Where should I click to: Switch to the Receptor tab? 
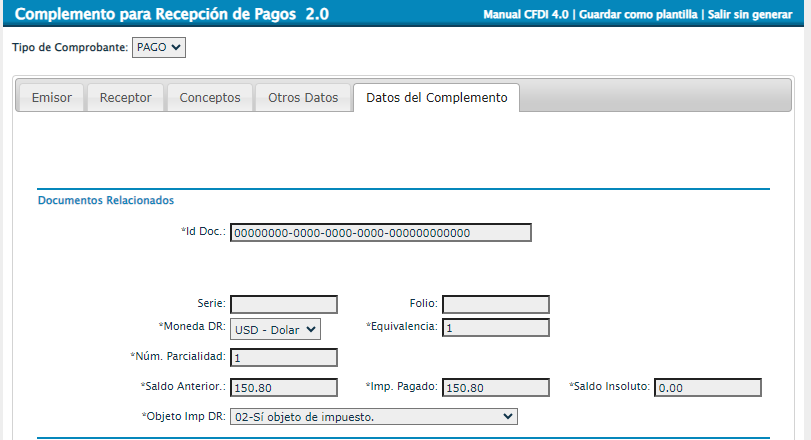pos(126,98)
